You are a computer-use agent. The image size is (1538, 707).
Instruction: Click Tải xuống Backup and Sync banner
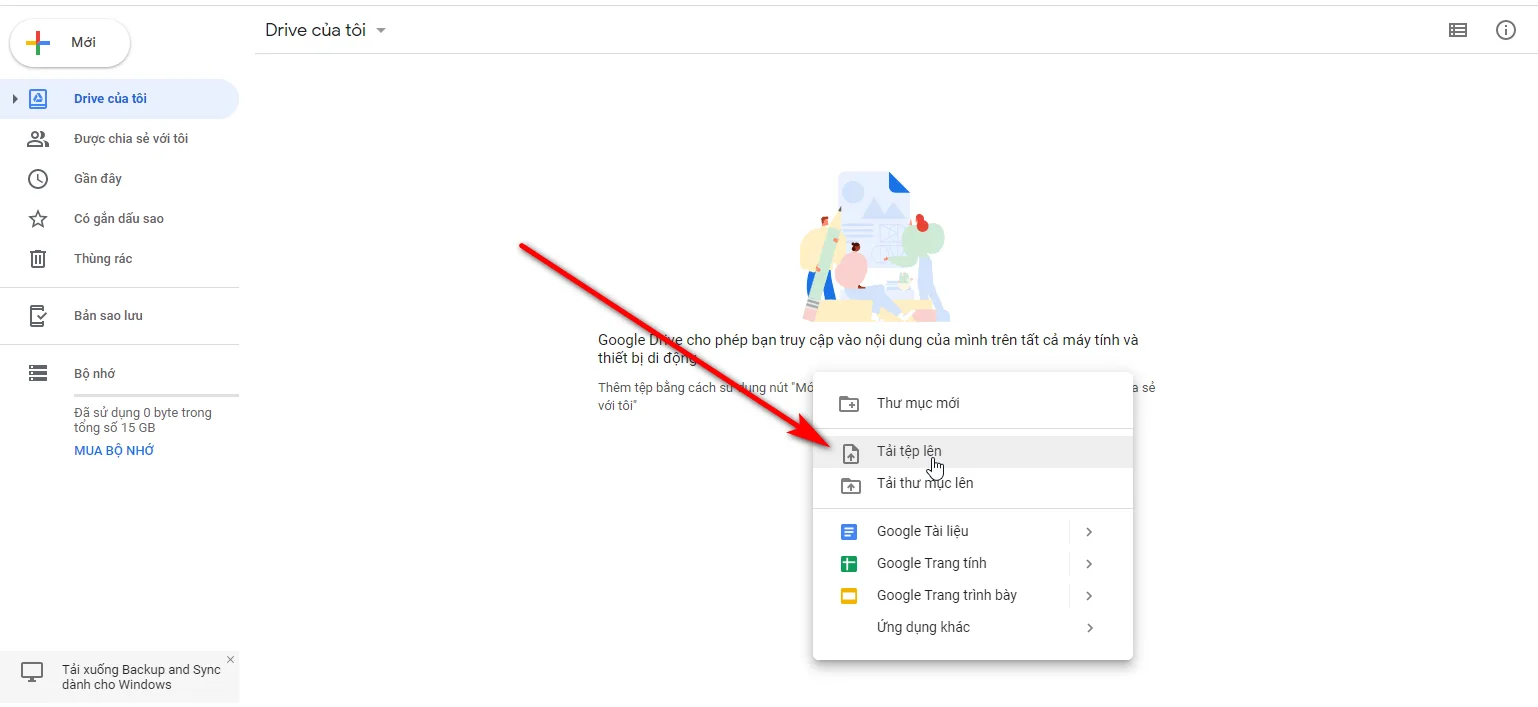point(120,677)
